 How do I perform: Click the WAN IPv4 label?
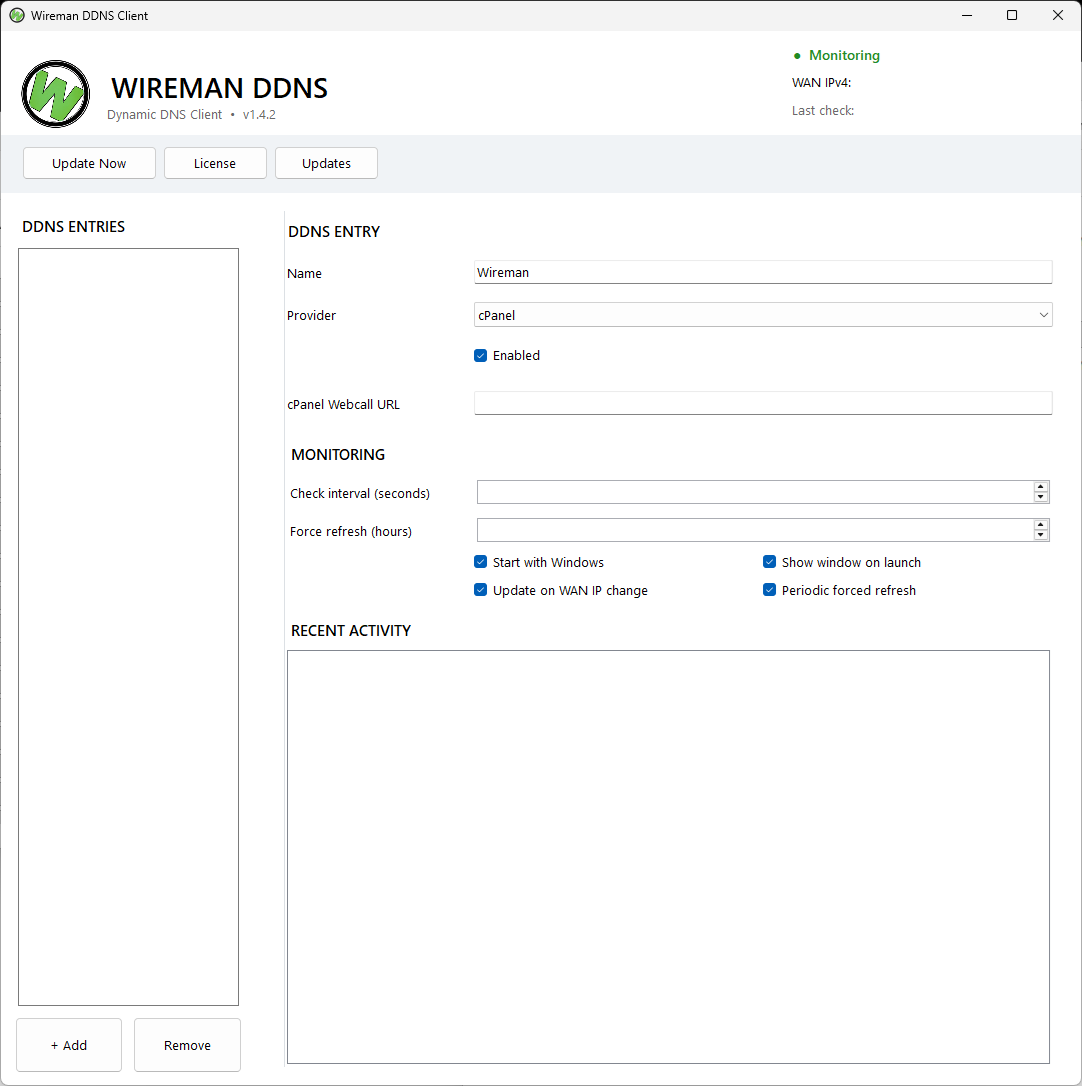(x=821, y=82)
